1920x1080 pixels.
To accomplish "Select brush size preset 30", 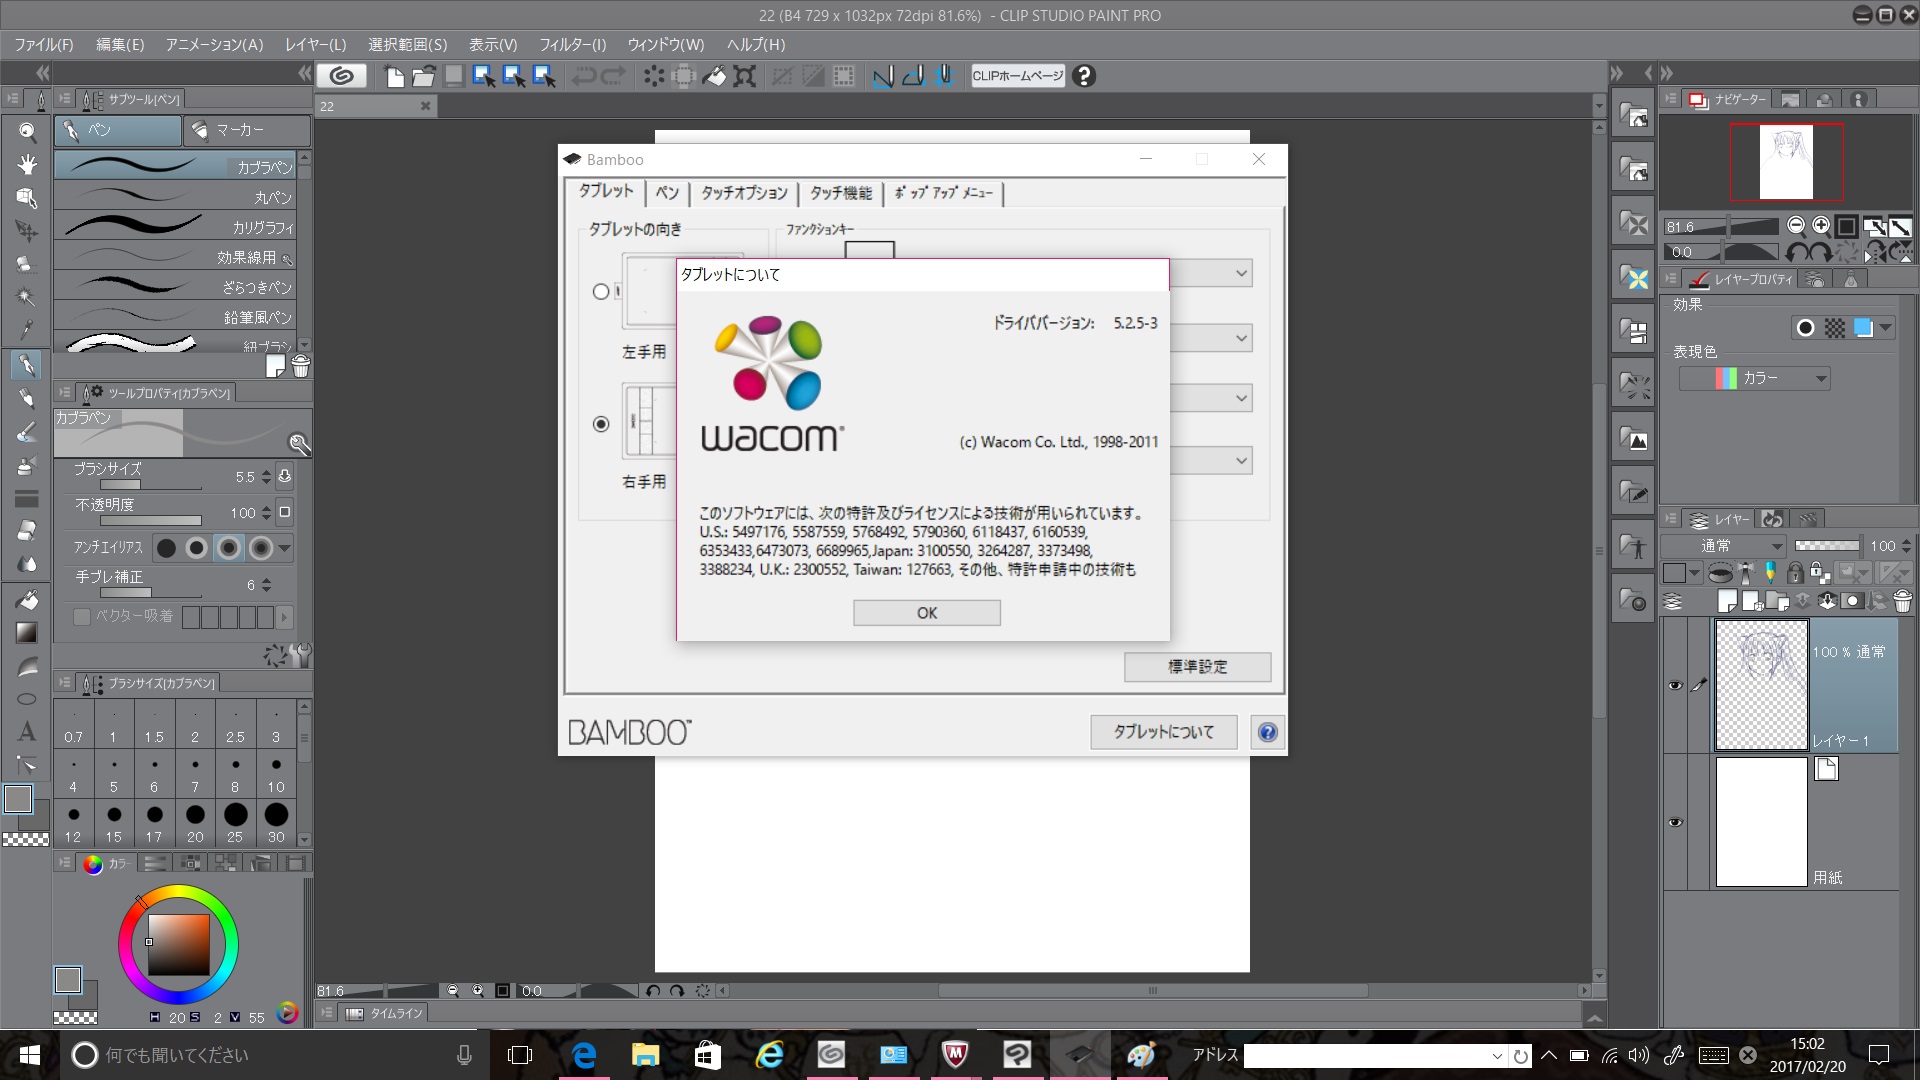I will (x=276, y=822).
